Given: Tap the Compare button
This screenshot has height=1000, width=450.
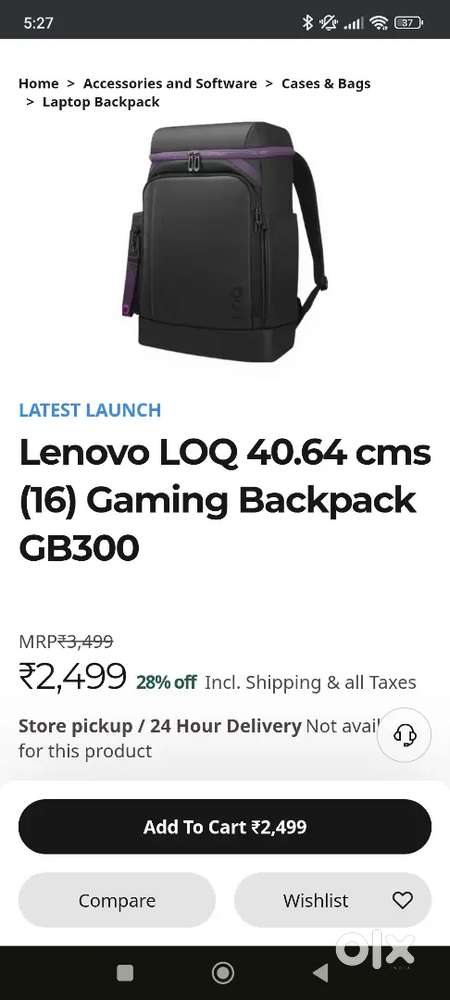Looking at the screenshot, I should [x=117, y=900].
